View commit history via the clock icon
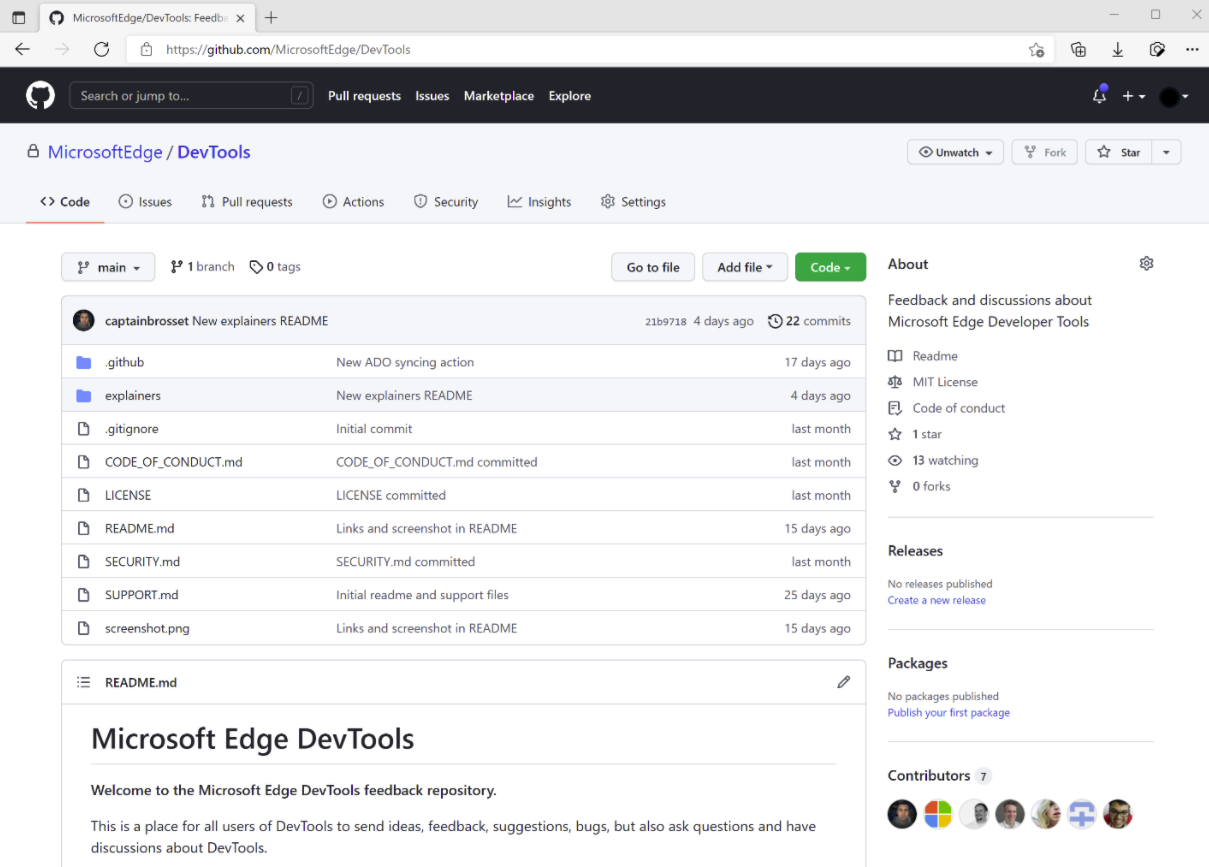 pyautogui.click(x=775, y=321)
